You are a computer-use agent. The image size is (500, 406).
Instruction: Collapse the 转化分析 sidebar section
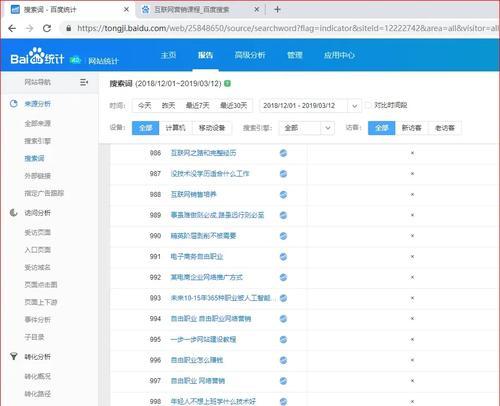[x=37, y=357]
